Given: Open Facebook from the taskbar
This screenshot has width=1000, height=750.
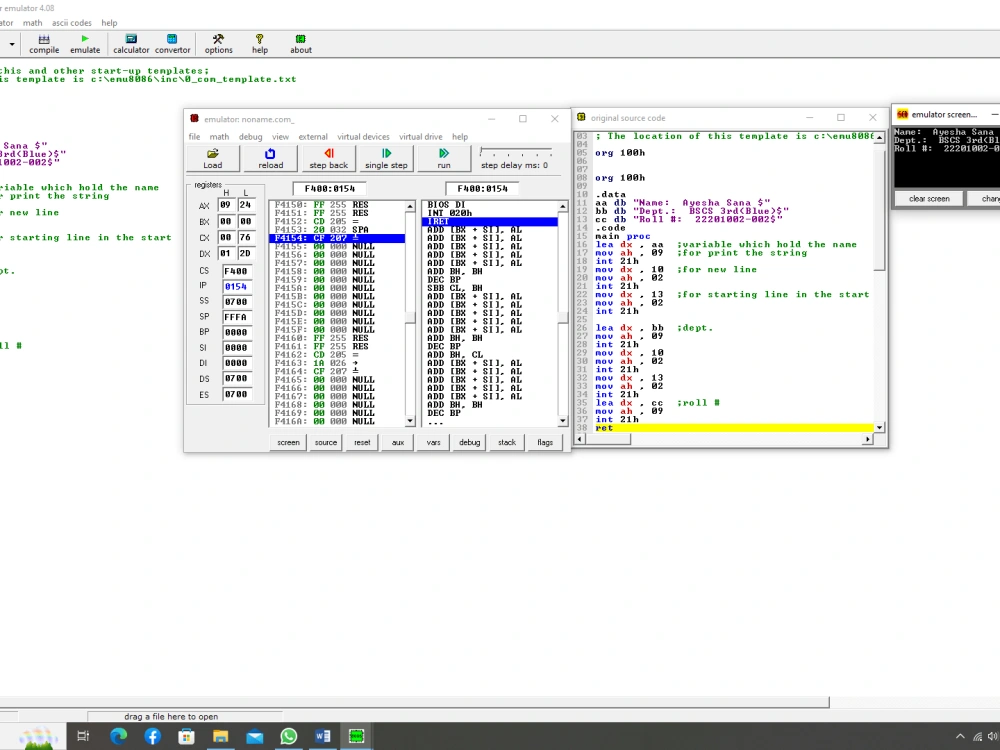Looking at the screenshot, I should (x=152, y=736).
